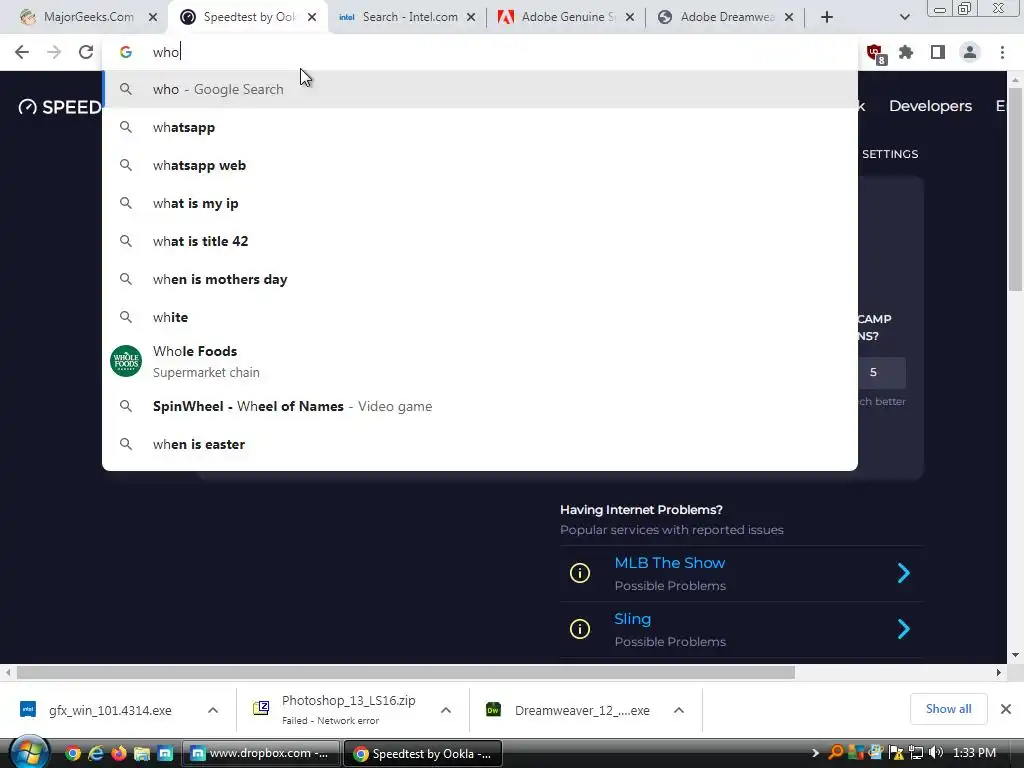Screen dimensions: 1024x768
Task: Close the MajorGeeks.Com tab
Action: coord(153,17)
